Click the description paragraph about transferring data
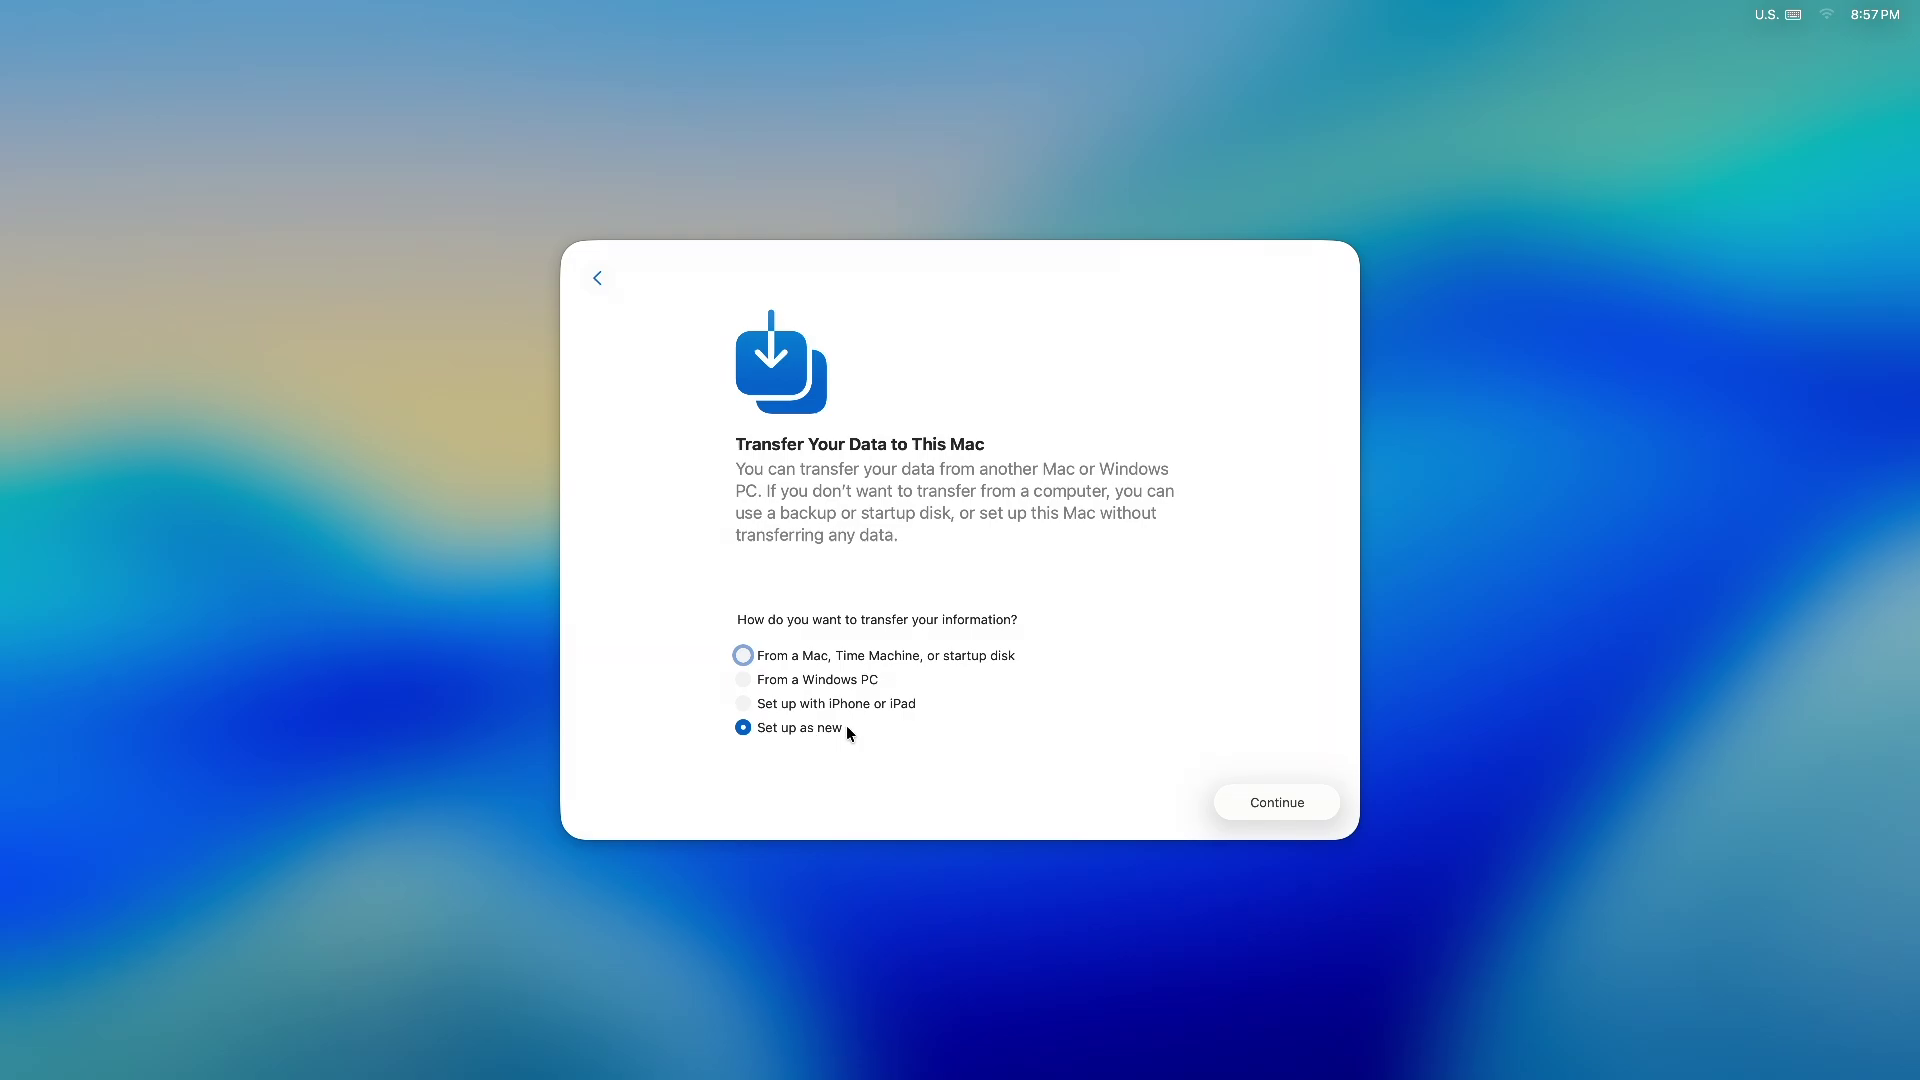This screenshot has width=1920, height=1080. [x=953, y=501]
